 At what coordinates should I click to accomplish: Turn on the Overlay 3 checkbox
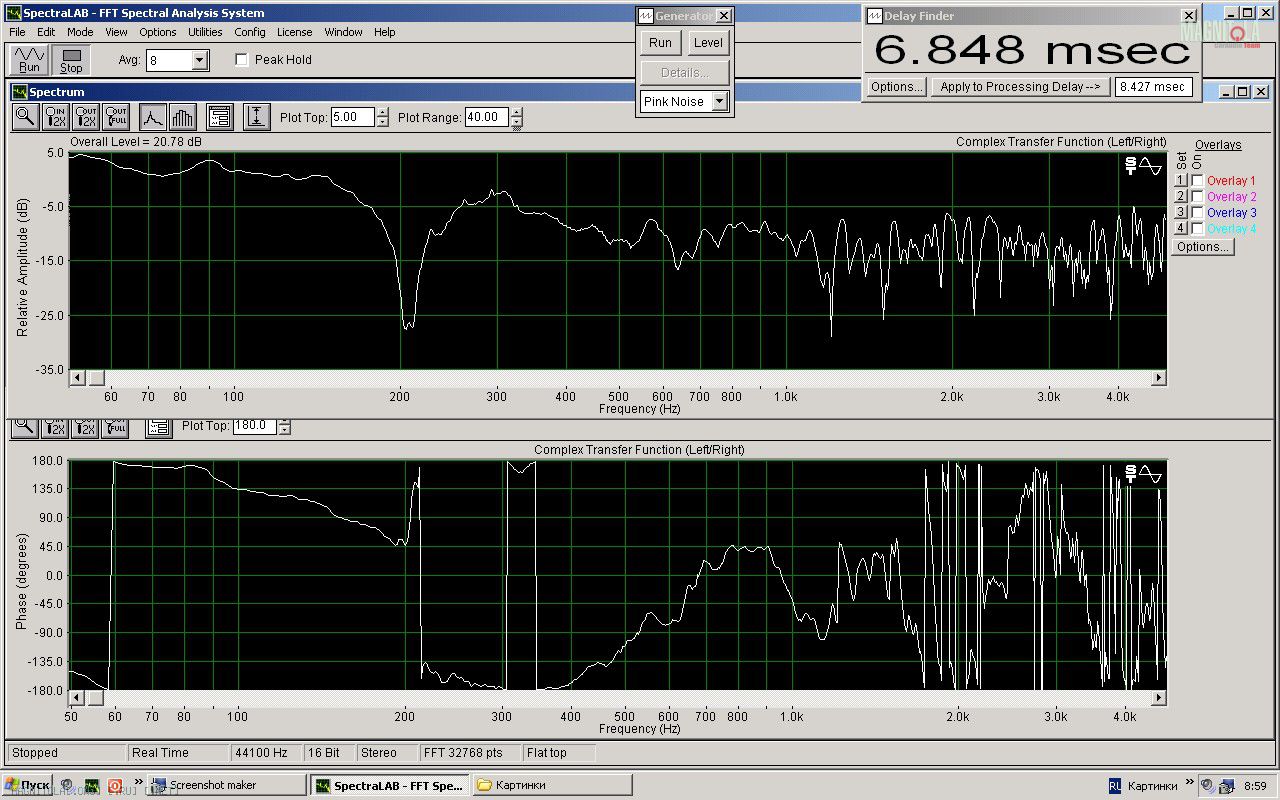click(x=1197, y=213)
